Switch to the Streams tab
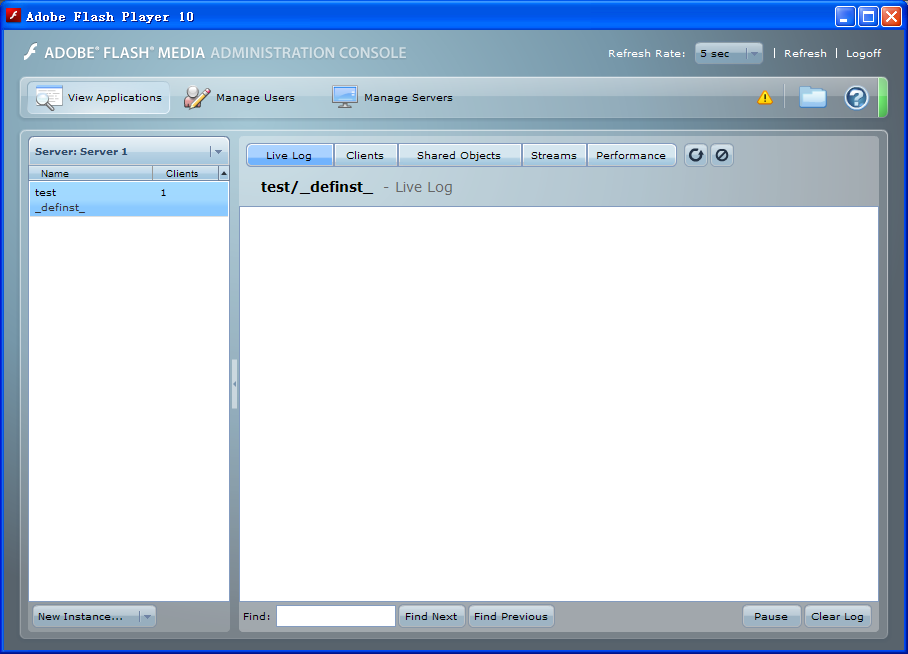 point(554,155)
